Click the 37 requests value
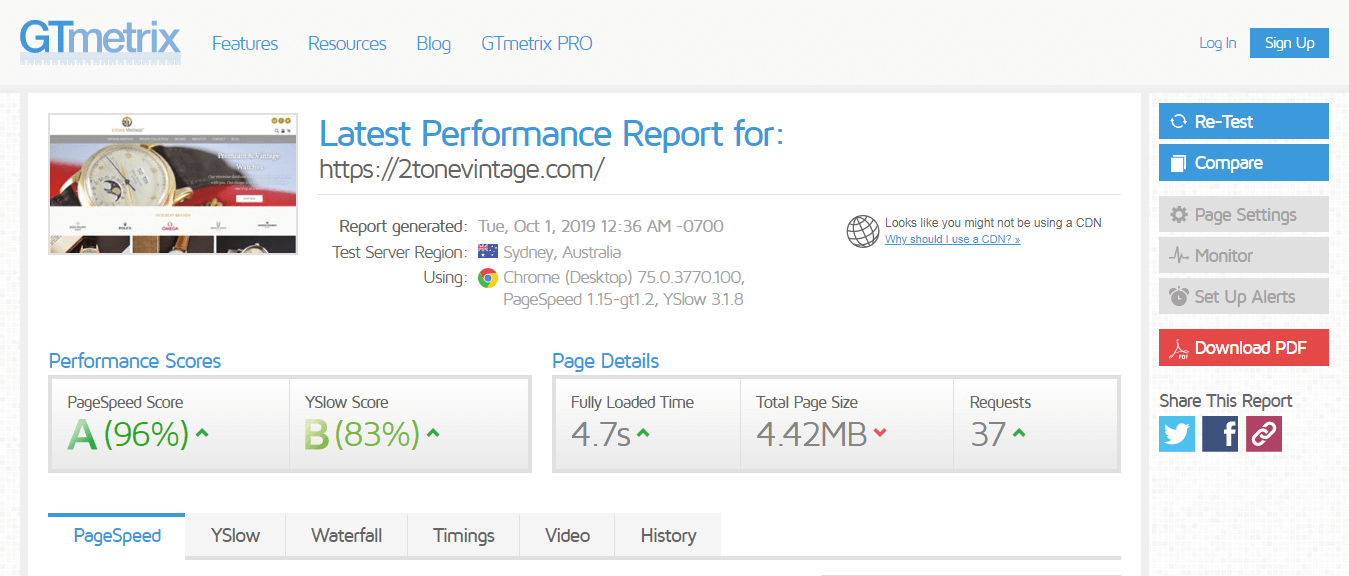 tap(988, 435)
